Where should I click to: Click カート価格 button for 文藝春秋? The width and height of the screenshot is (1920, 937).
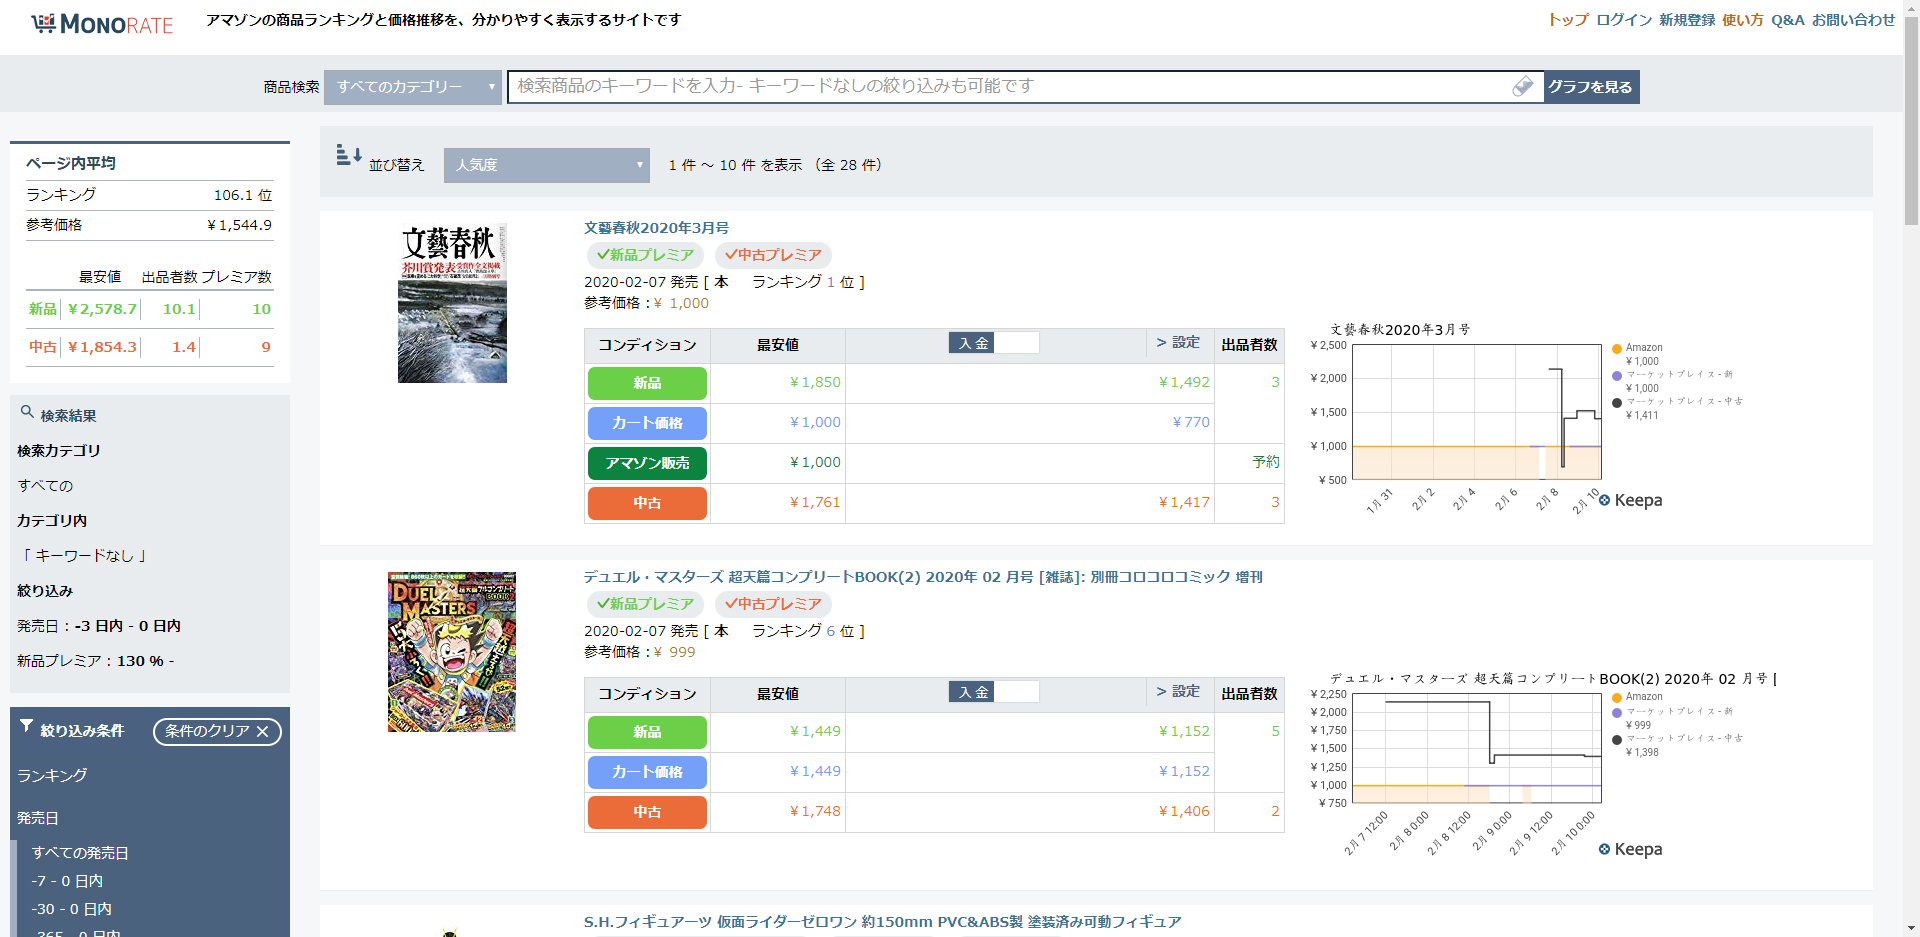click(x=647, y=423)
